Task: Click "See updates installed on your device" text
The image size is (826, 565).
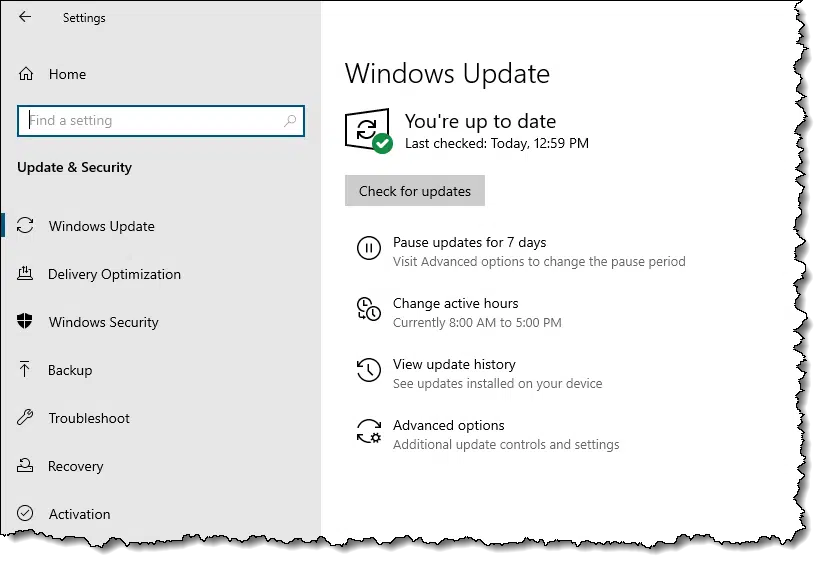Action: coord(497,383)
